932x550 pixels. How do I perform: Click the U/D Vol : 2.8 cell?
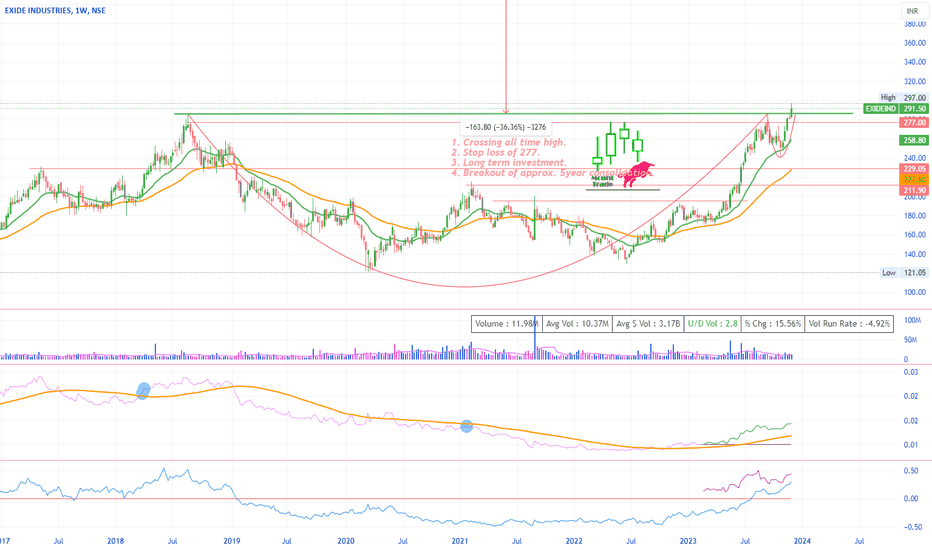(x=712, y=324)
